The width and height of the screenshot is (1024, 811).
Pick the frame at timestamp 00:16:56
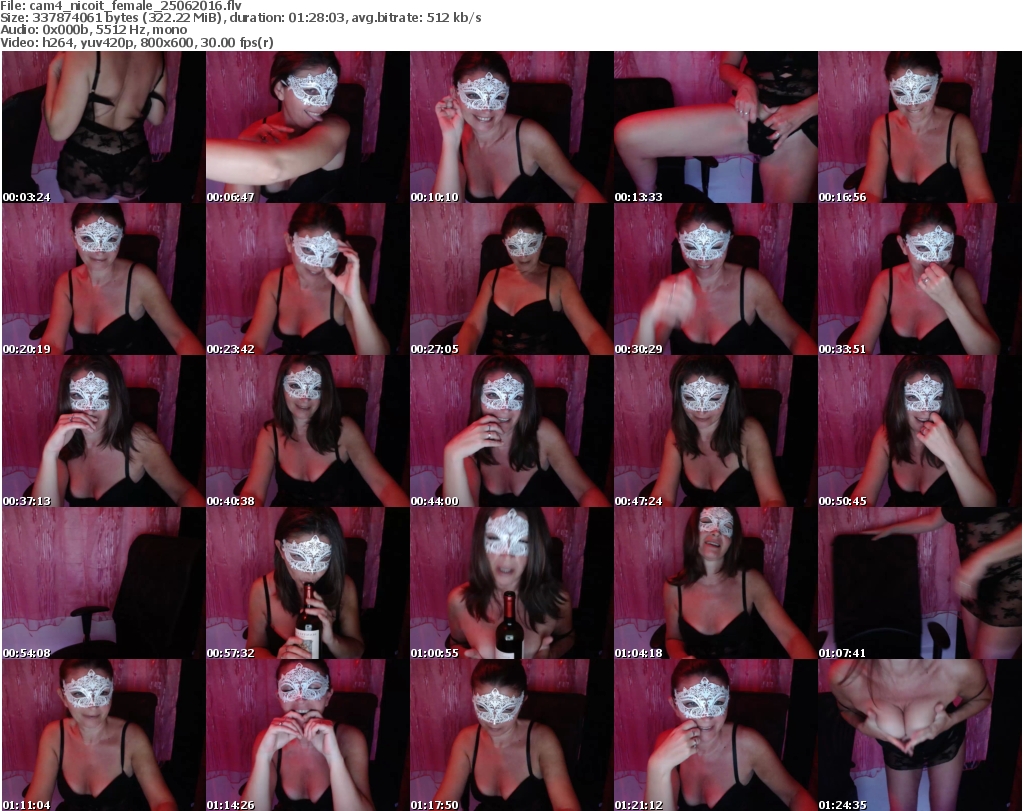[920, 127]
